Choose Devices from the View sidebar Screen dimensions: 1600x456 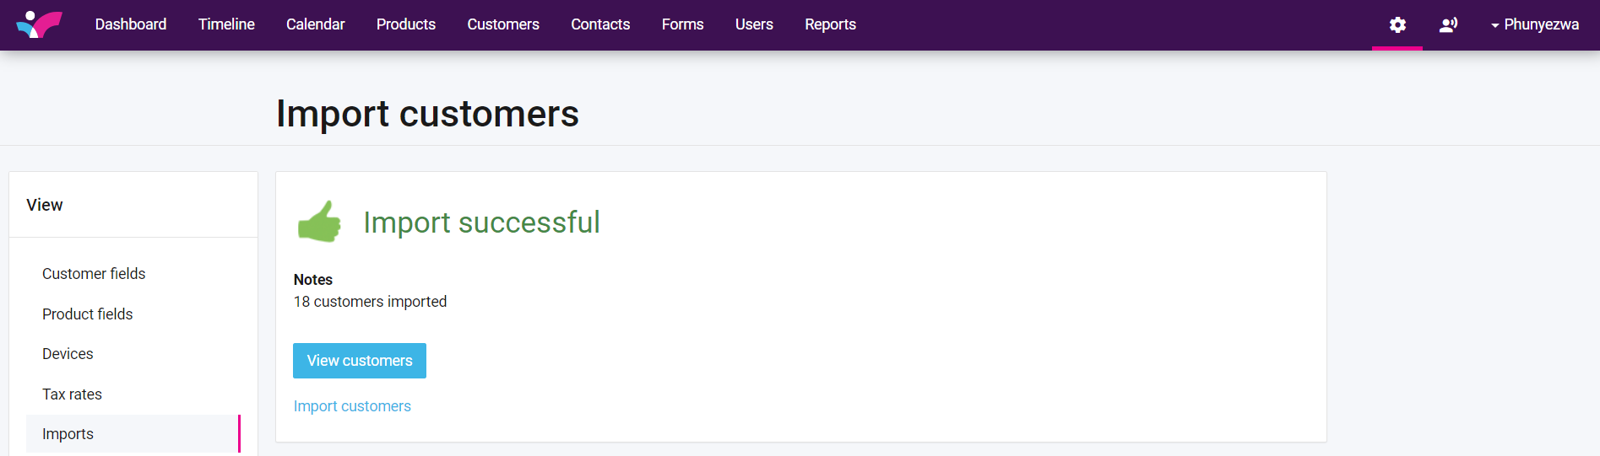[68, 354]
